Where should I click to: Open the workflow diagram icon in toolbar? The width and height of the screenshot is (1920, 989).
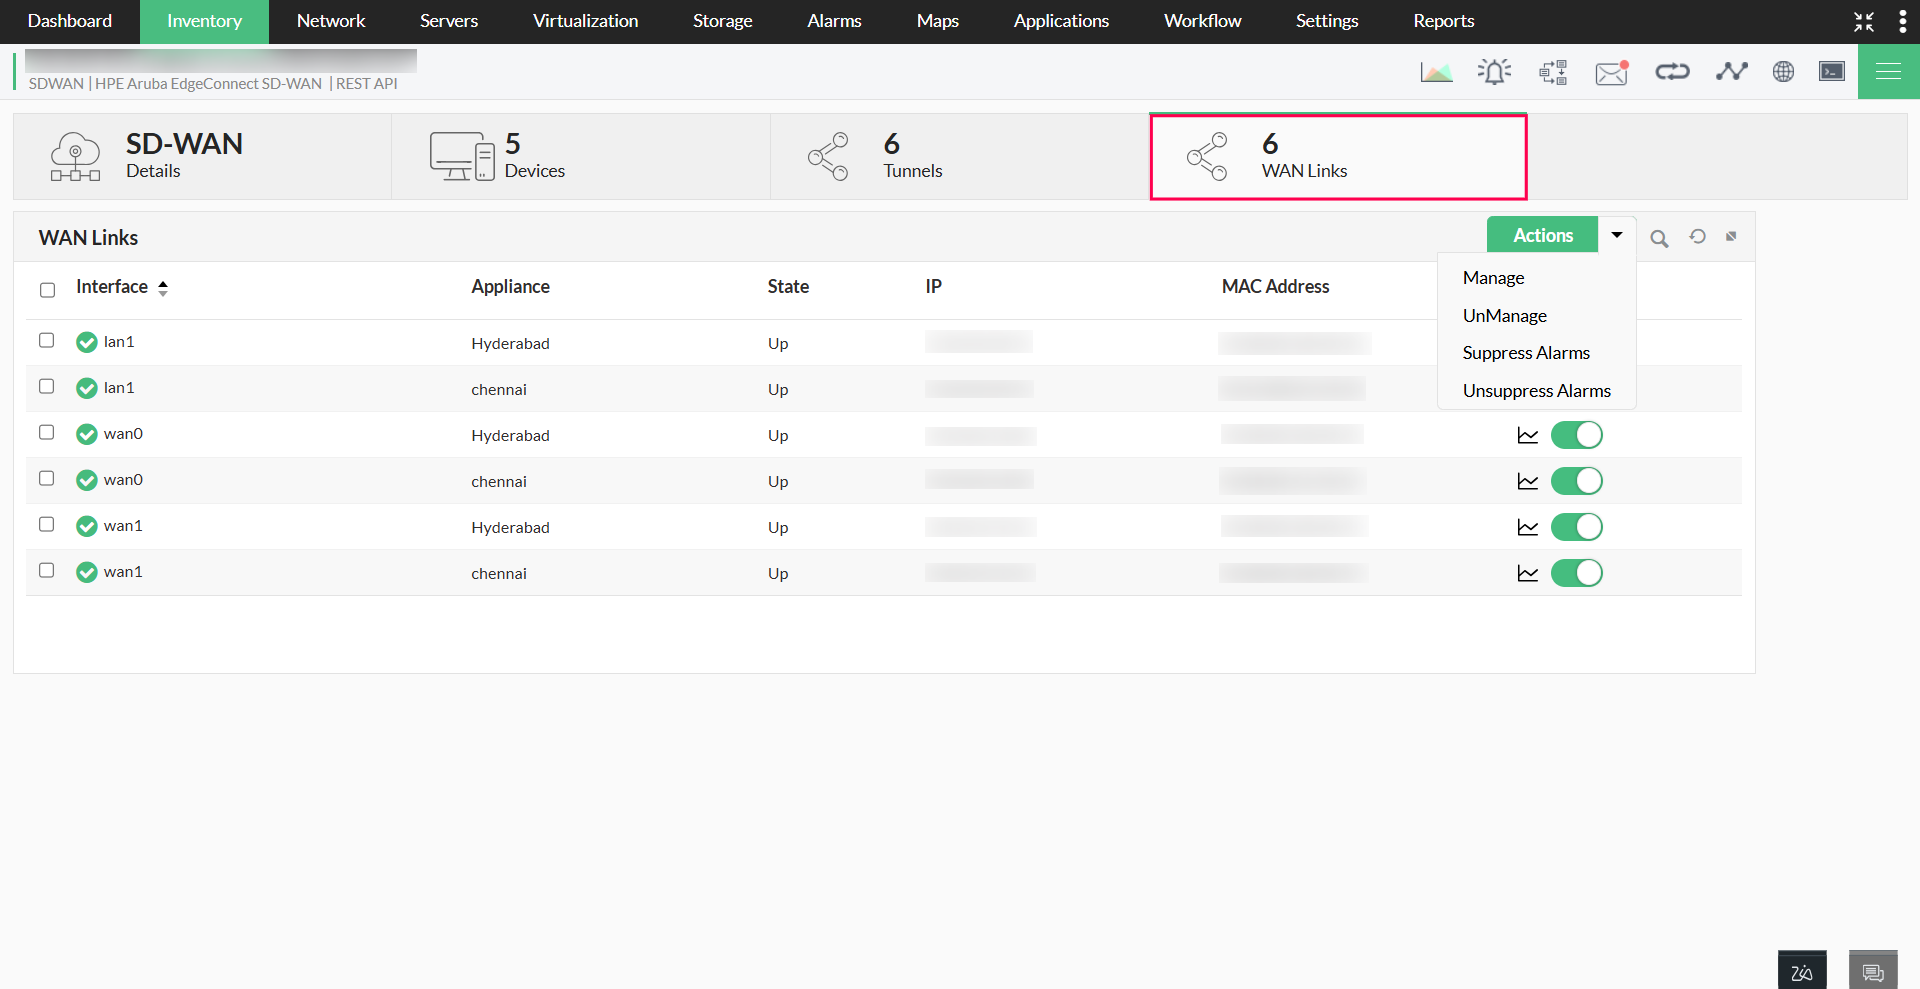click(x=1553, y=72)
